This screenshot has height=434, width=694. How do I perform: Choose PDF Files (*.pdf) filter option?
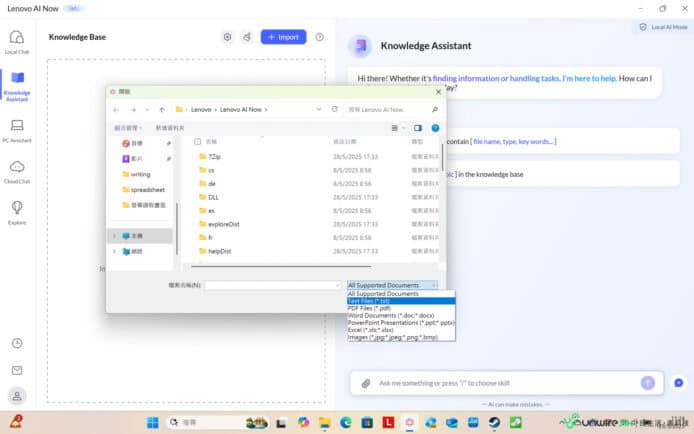pyautogui.click(x=401, y=308)
